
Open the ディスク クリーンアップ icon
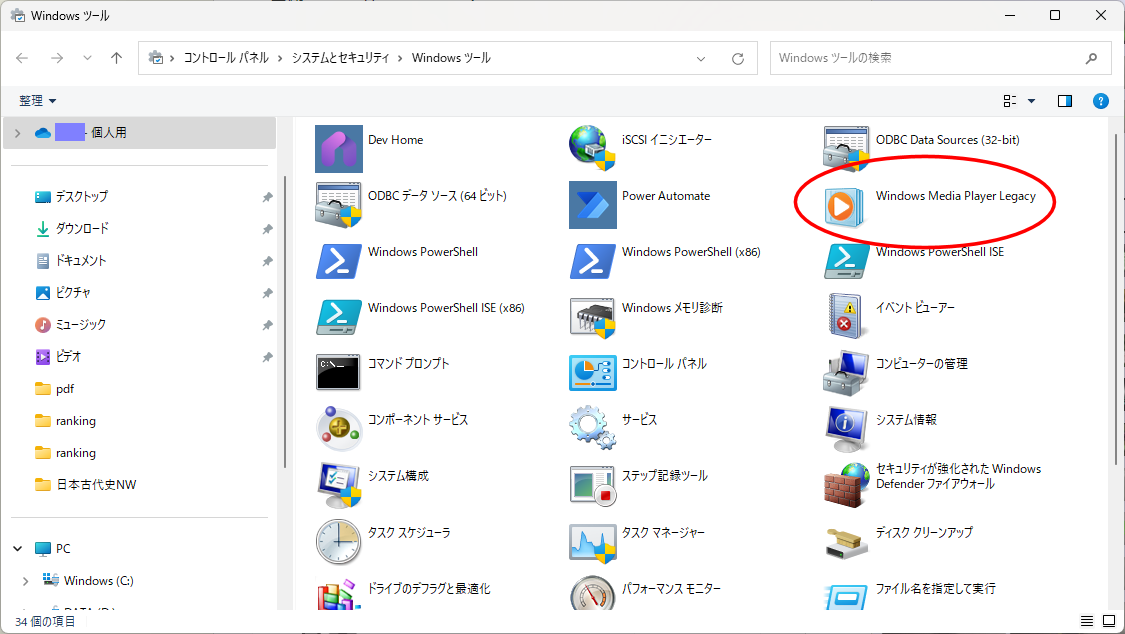click(847, 544)
